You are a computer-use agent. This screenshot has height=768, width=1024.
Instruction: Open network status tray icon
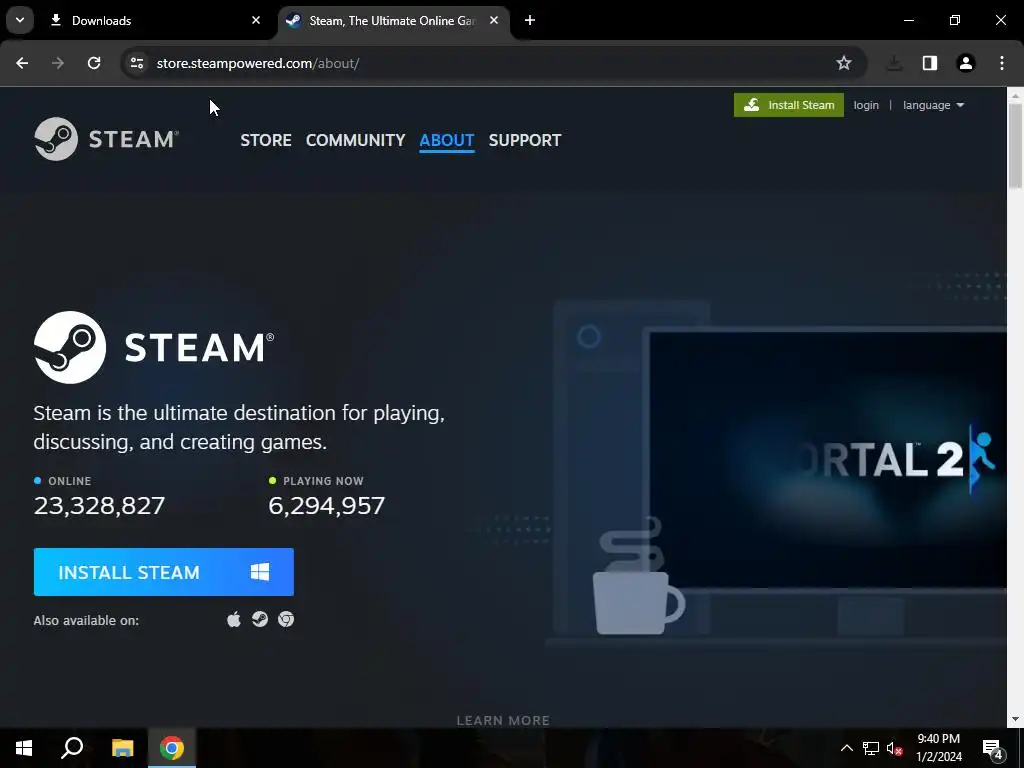(x=871, y=748)
